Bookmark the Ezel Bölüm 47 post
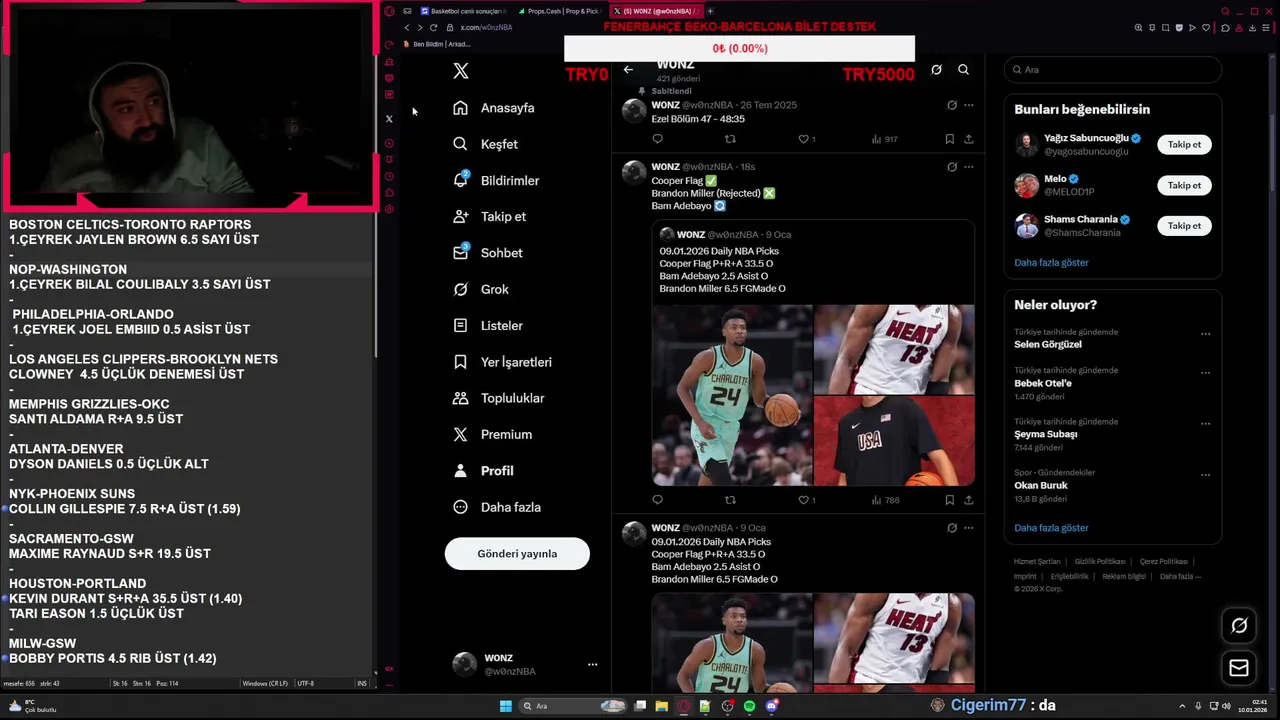The width and height of the screenshot is (1280, 720). click(x=949, y=139)
